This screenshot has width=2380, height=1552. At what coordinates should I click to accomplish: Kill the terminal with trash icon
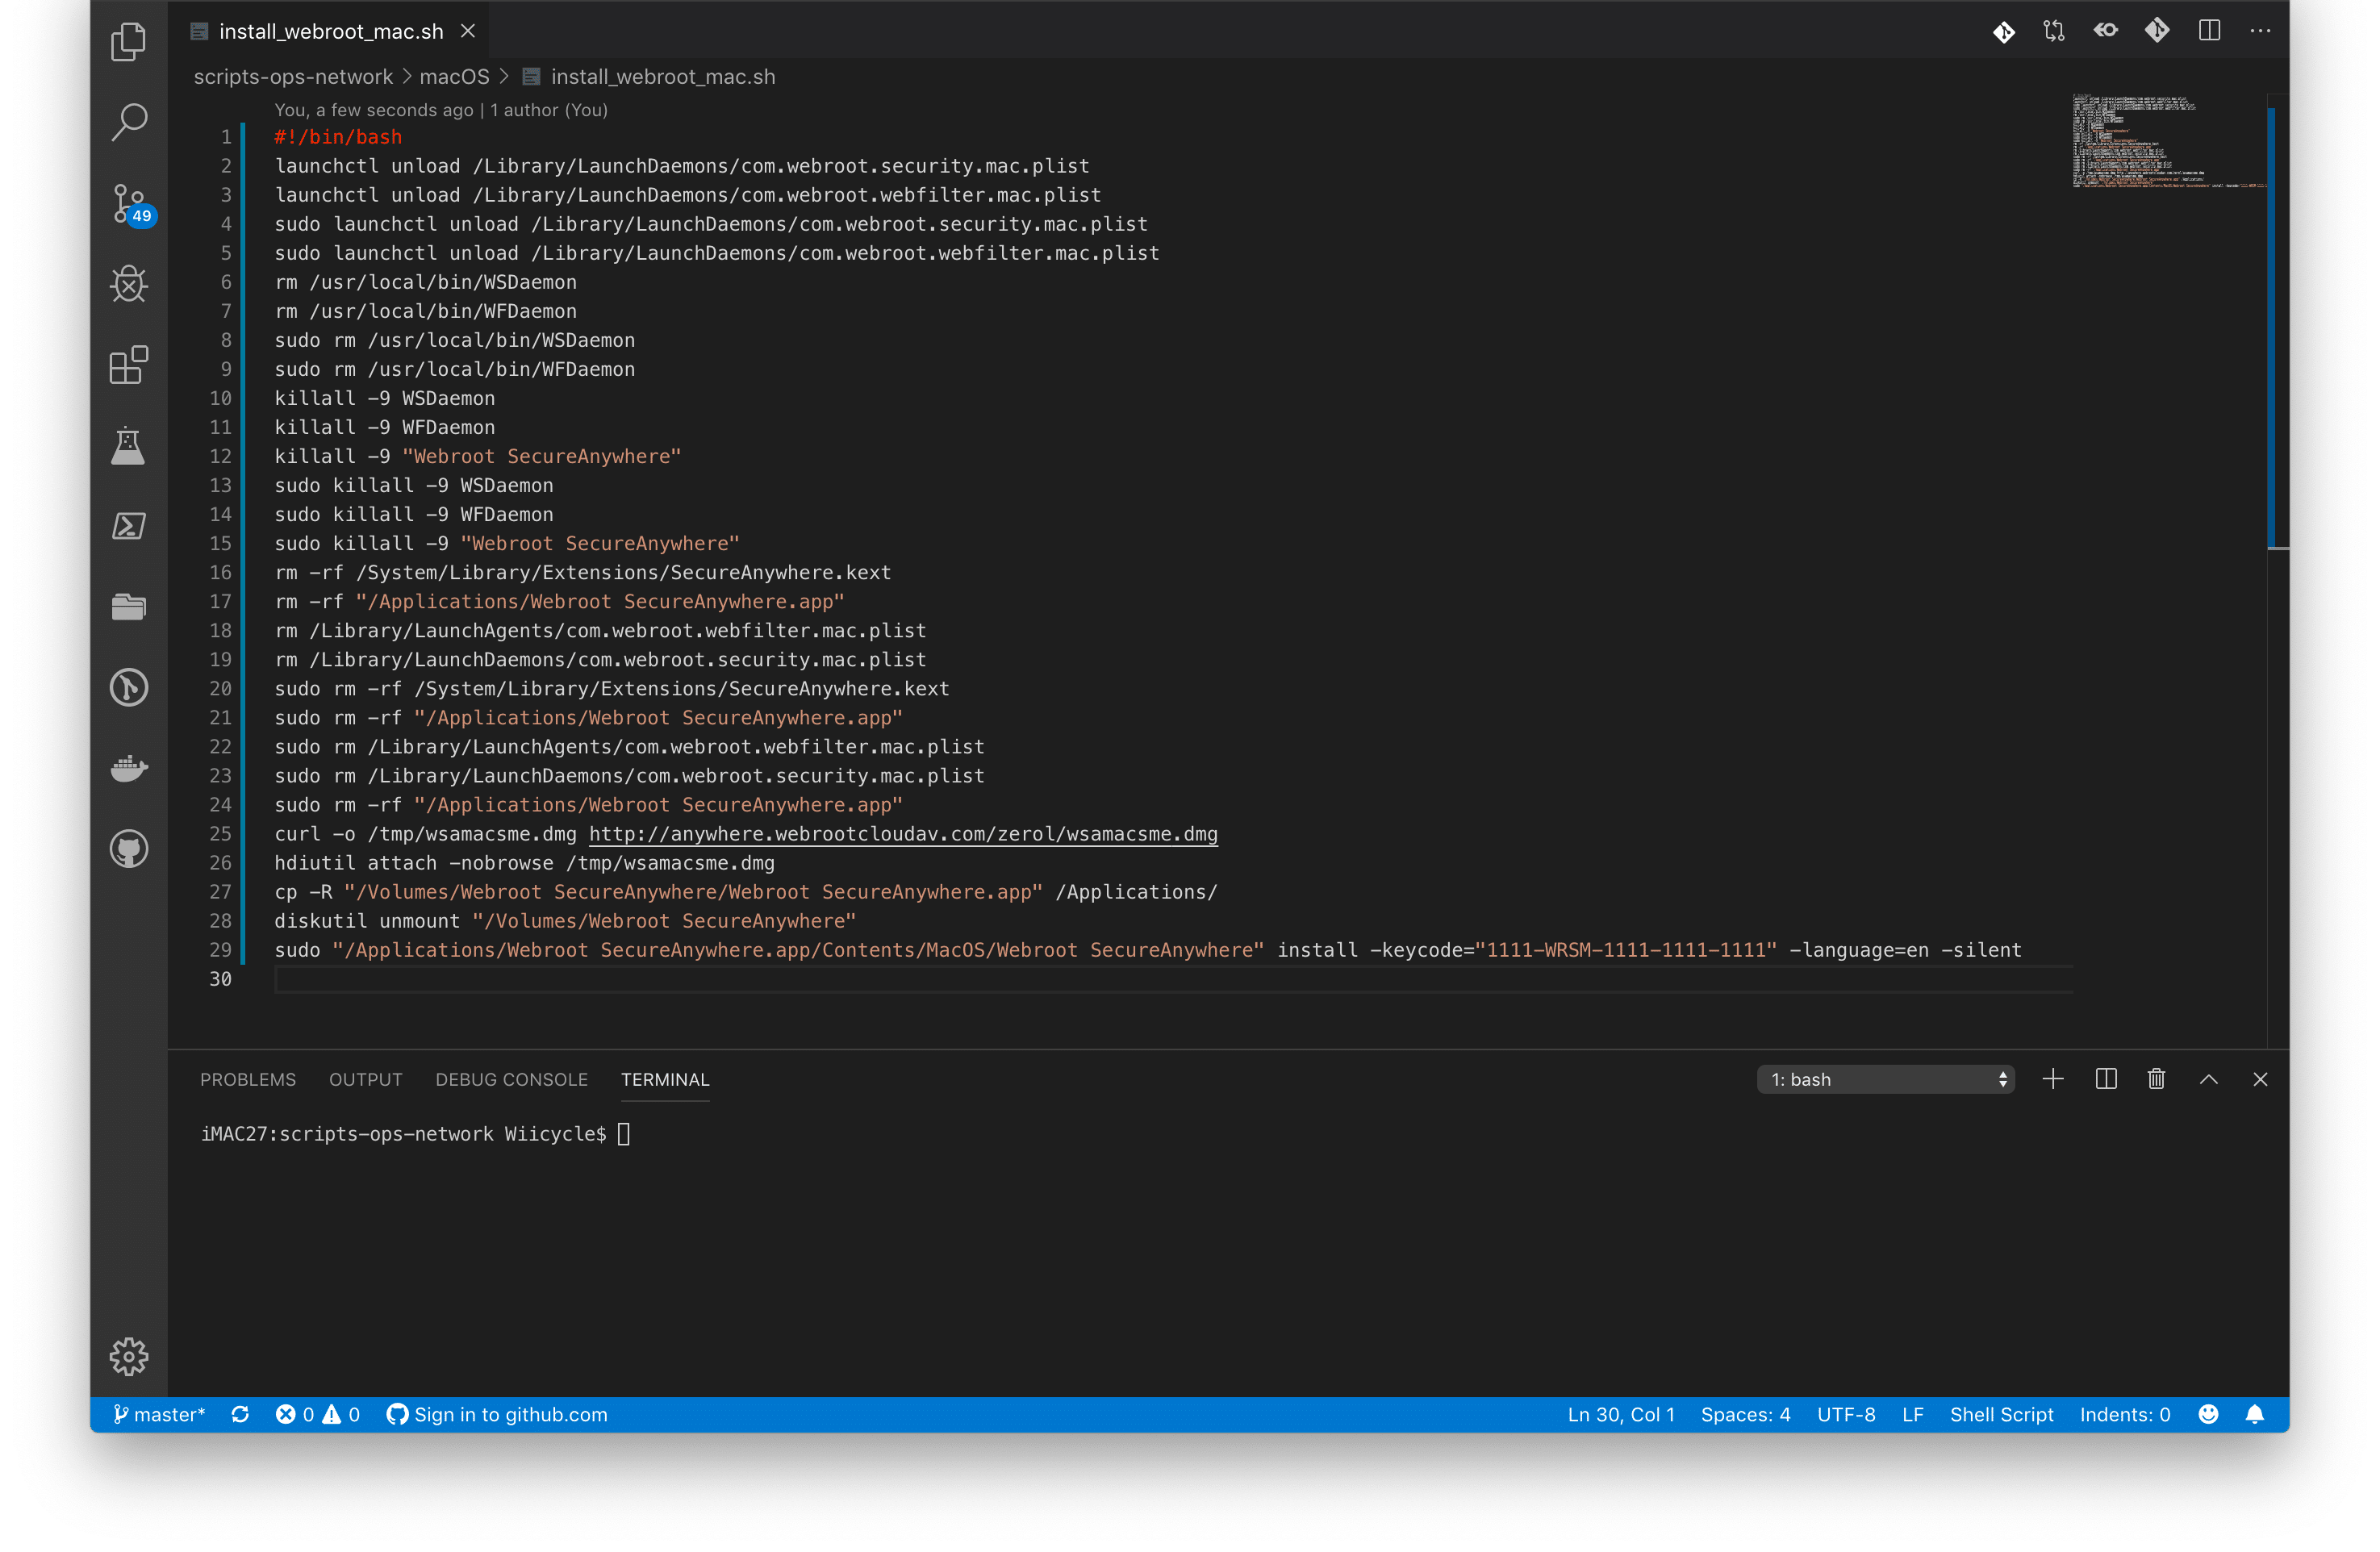point(2156,1080)
